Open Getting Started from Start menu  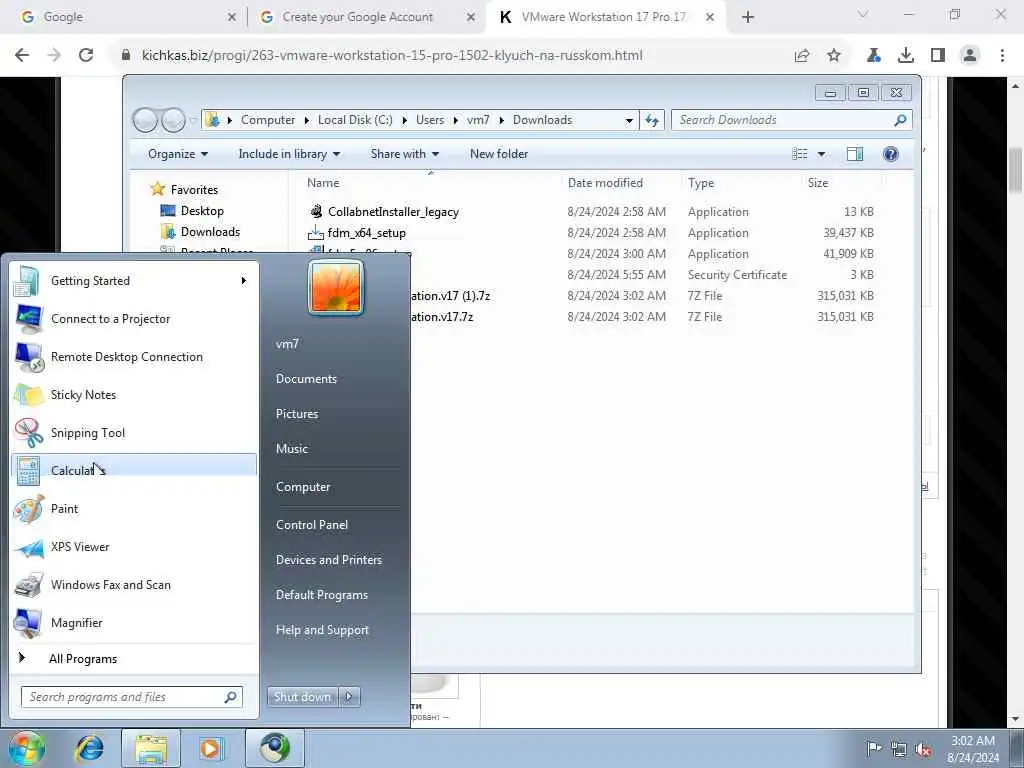click(x=134, y=281)
